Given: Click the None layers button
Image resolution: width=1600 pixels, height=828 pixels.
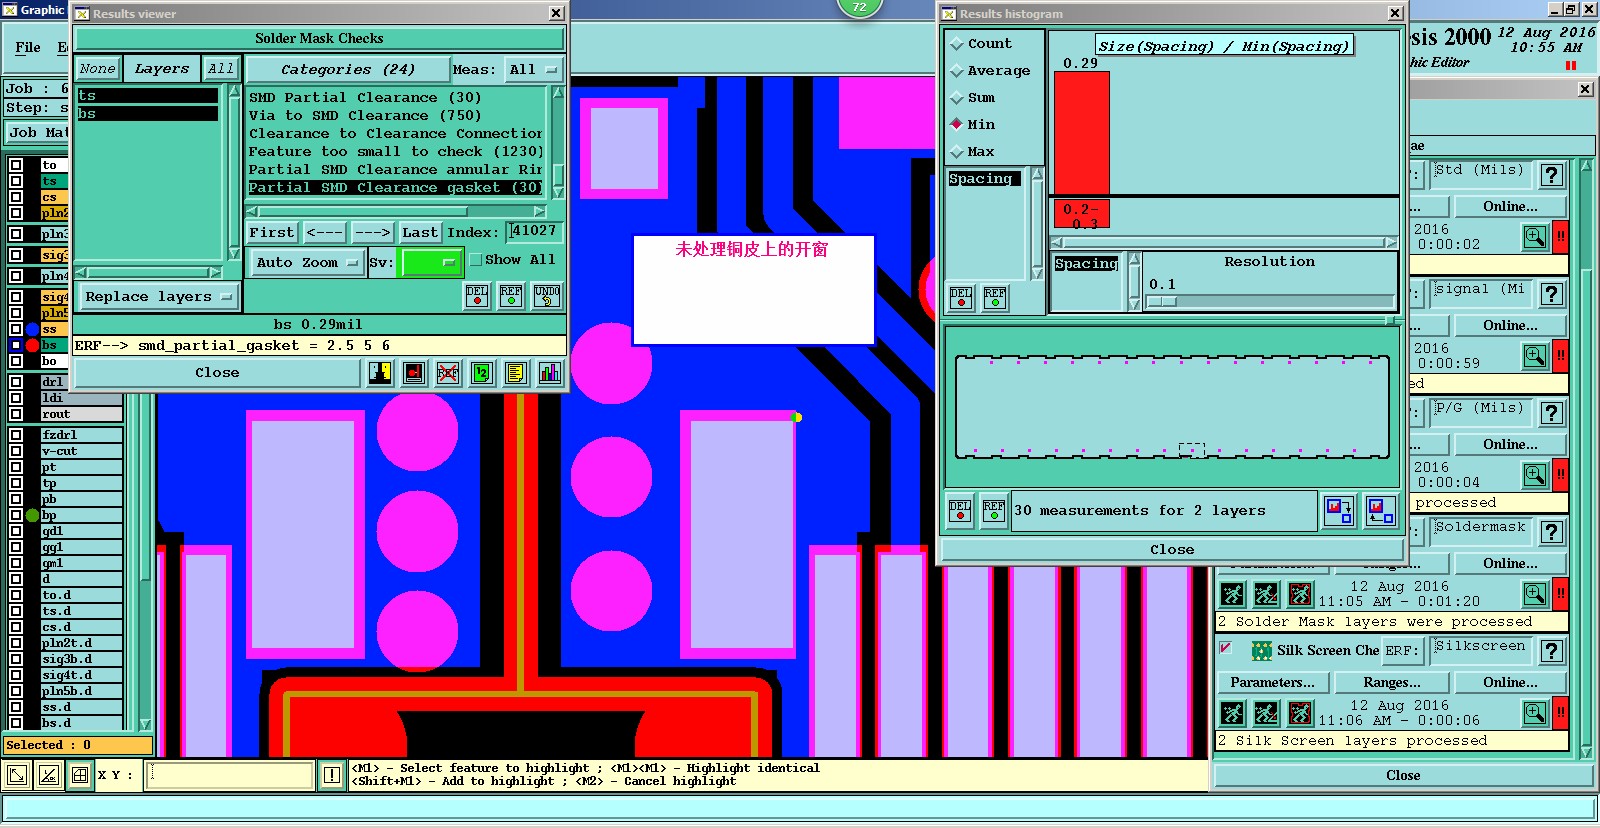Looking at the screenshot, I should 98,69.
